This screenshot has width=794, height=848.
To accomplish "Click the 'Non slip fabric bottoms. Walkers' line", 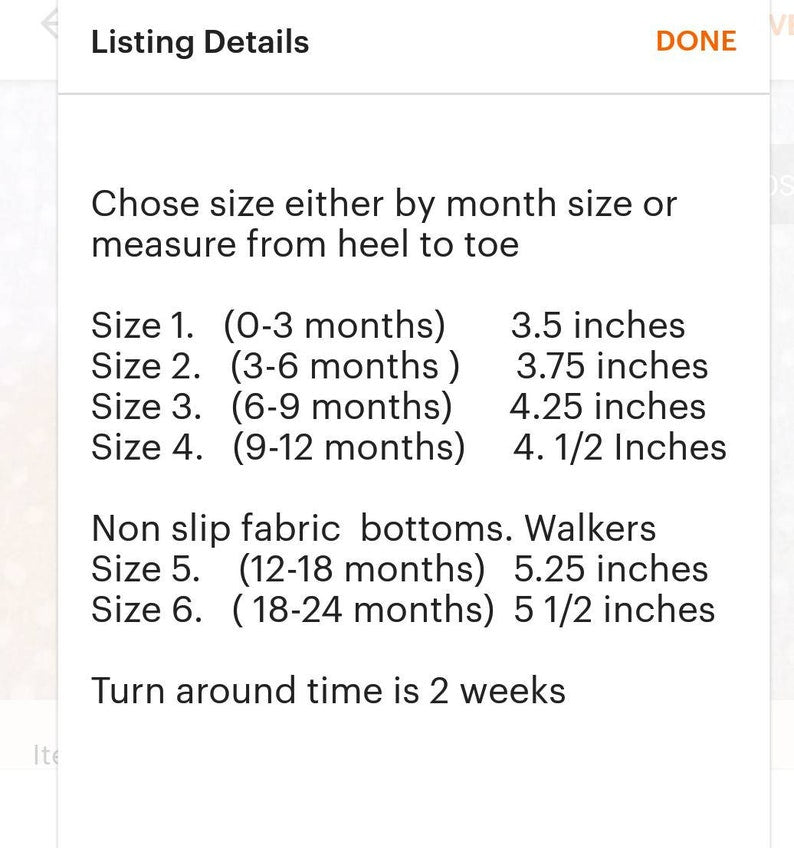I will point(374,528).
